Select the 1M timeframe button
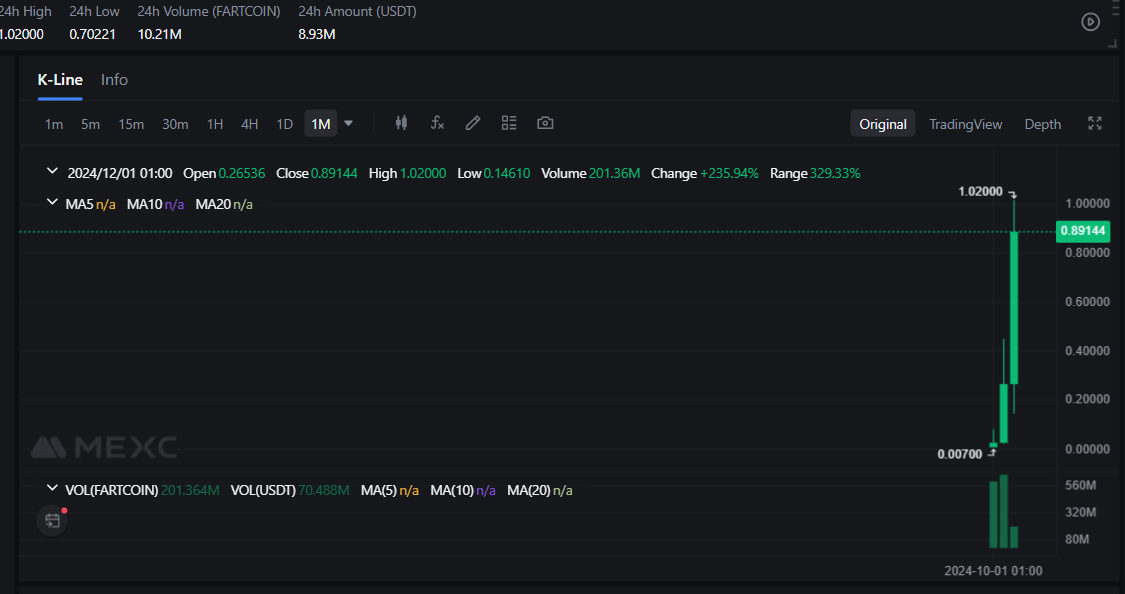Image resolution: width=1125 pixels, height=594 pixels. (321, 124)
